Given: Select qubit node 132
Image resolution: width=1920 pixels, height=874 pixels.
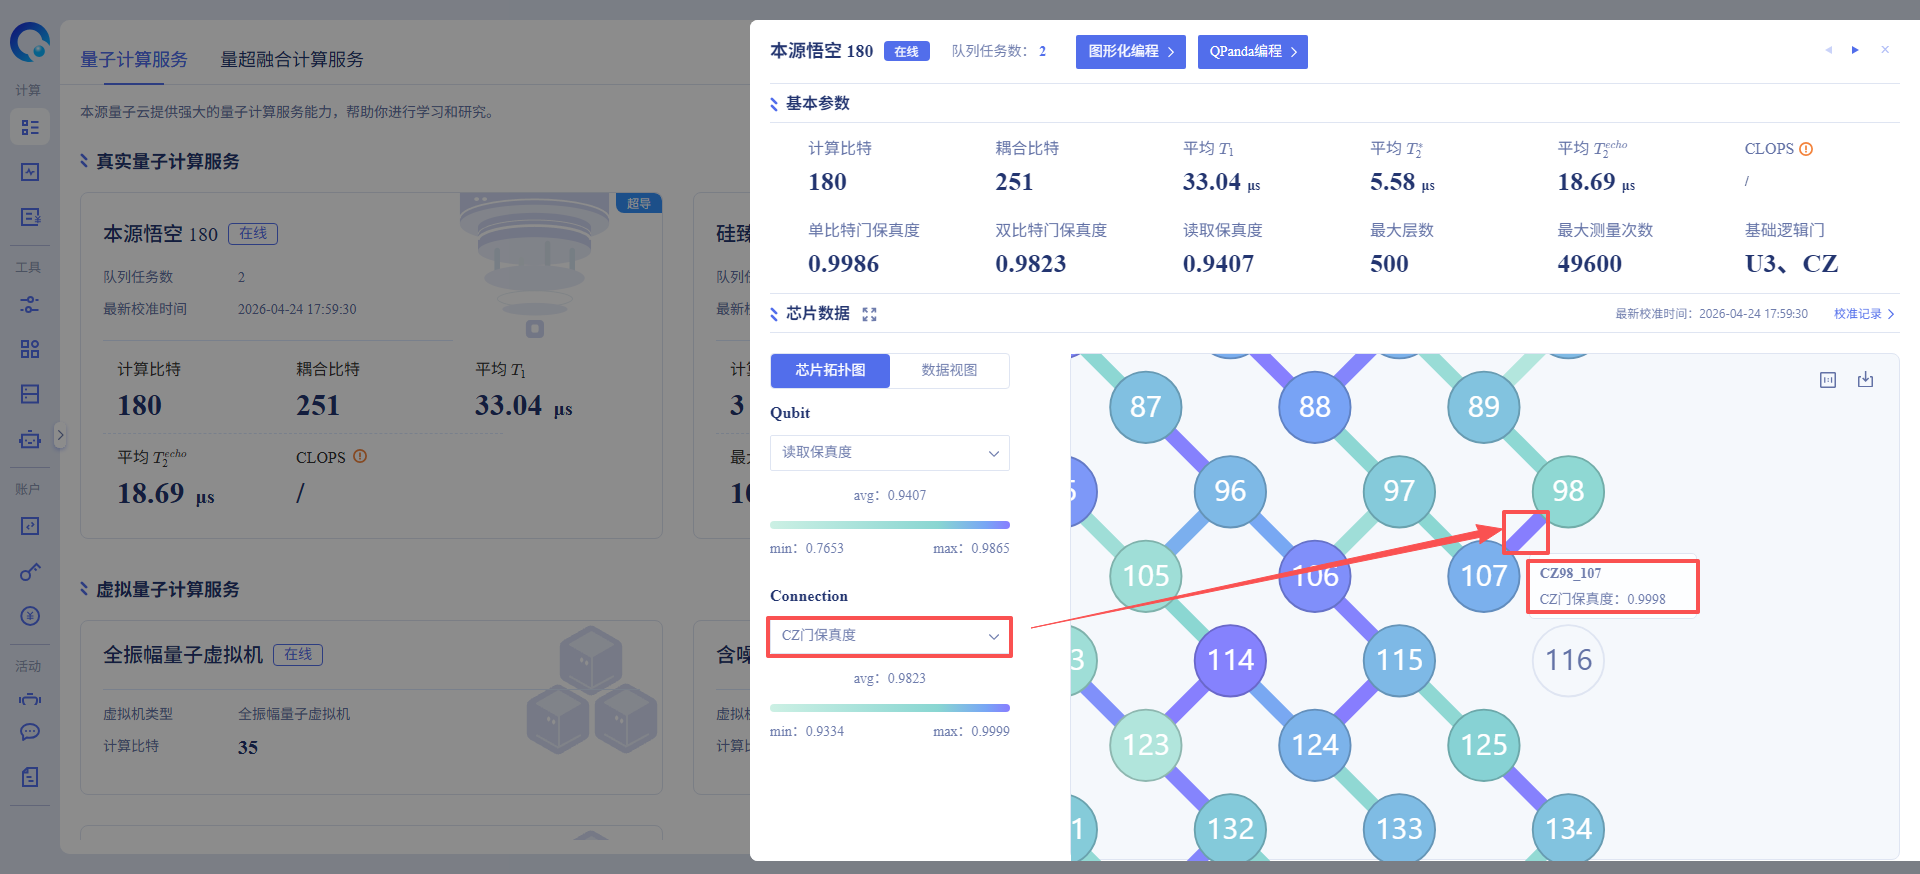Looking at the screenshot, I should (1230, 829).
